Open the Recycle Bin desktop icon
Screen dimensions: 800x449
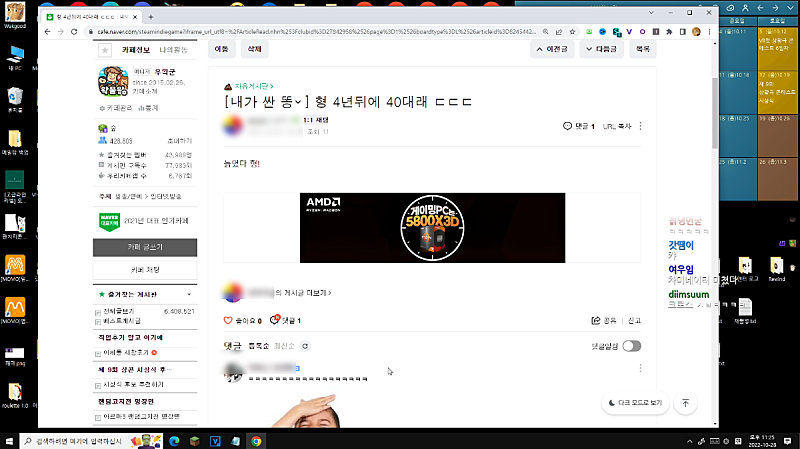(15, 99)
